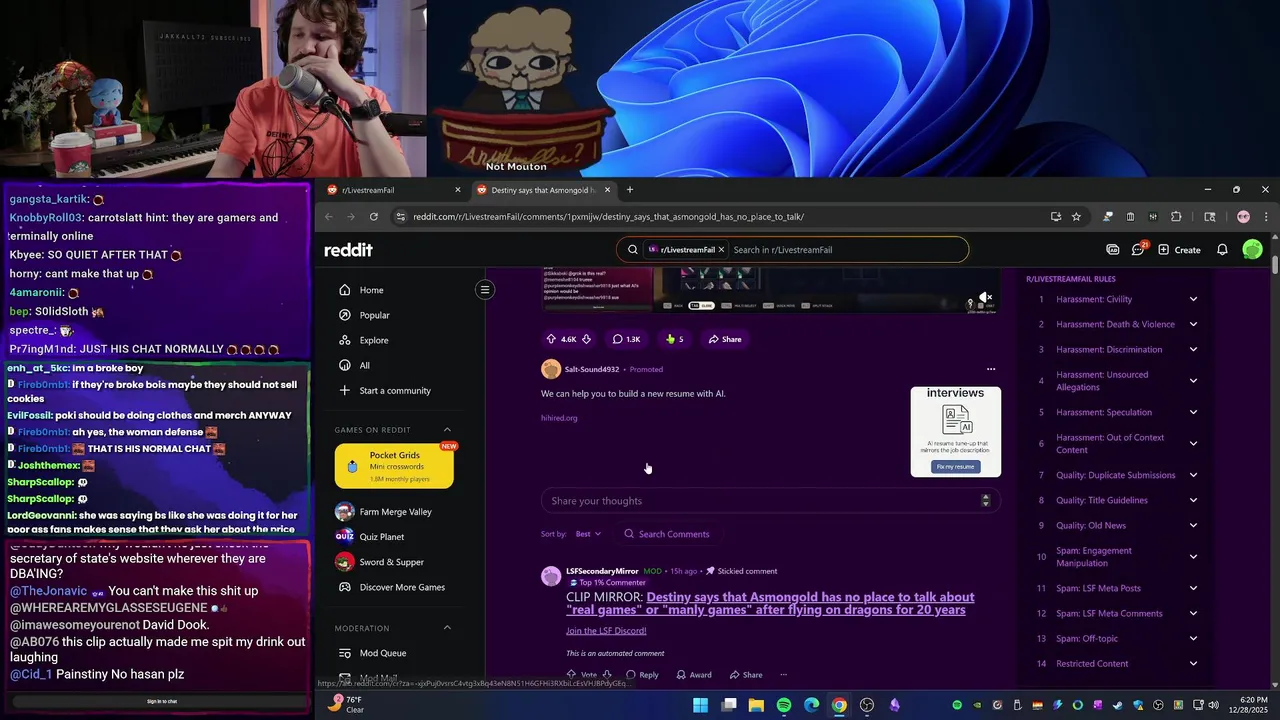1280x720 pixels.
Task: Open Microsoft Edge from the taskbar
Action: pyautogui.click(x=811, y=705)
